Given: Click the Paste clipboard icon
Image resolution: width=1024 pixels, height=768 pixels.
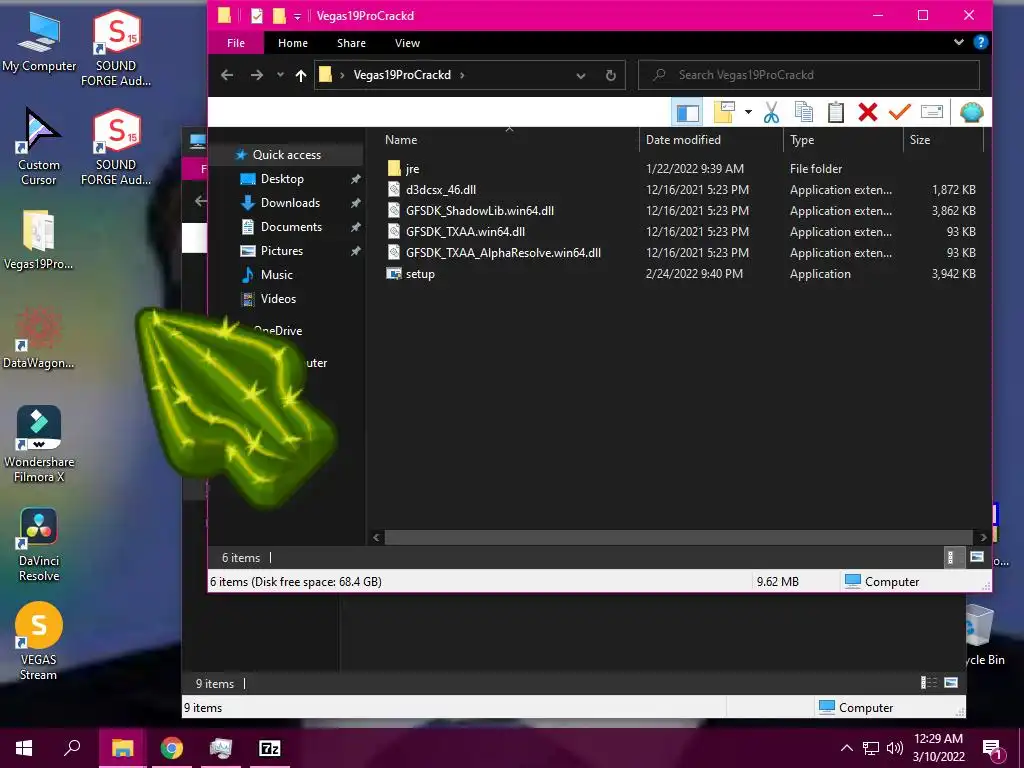Looking at the screenshot, I should click(x=836, y=112).
